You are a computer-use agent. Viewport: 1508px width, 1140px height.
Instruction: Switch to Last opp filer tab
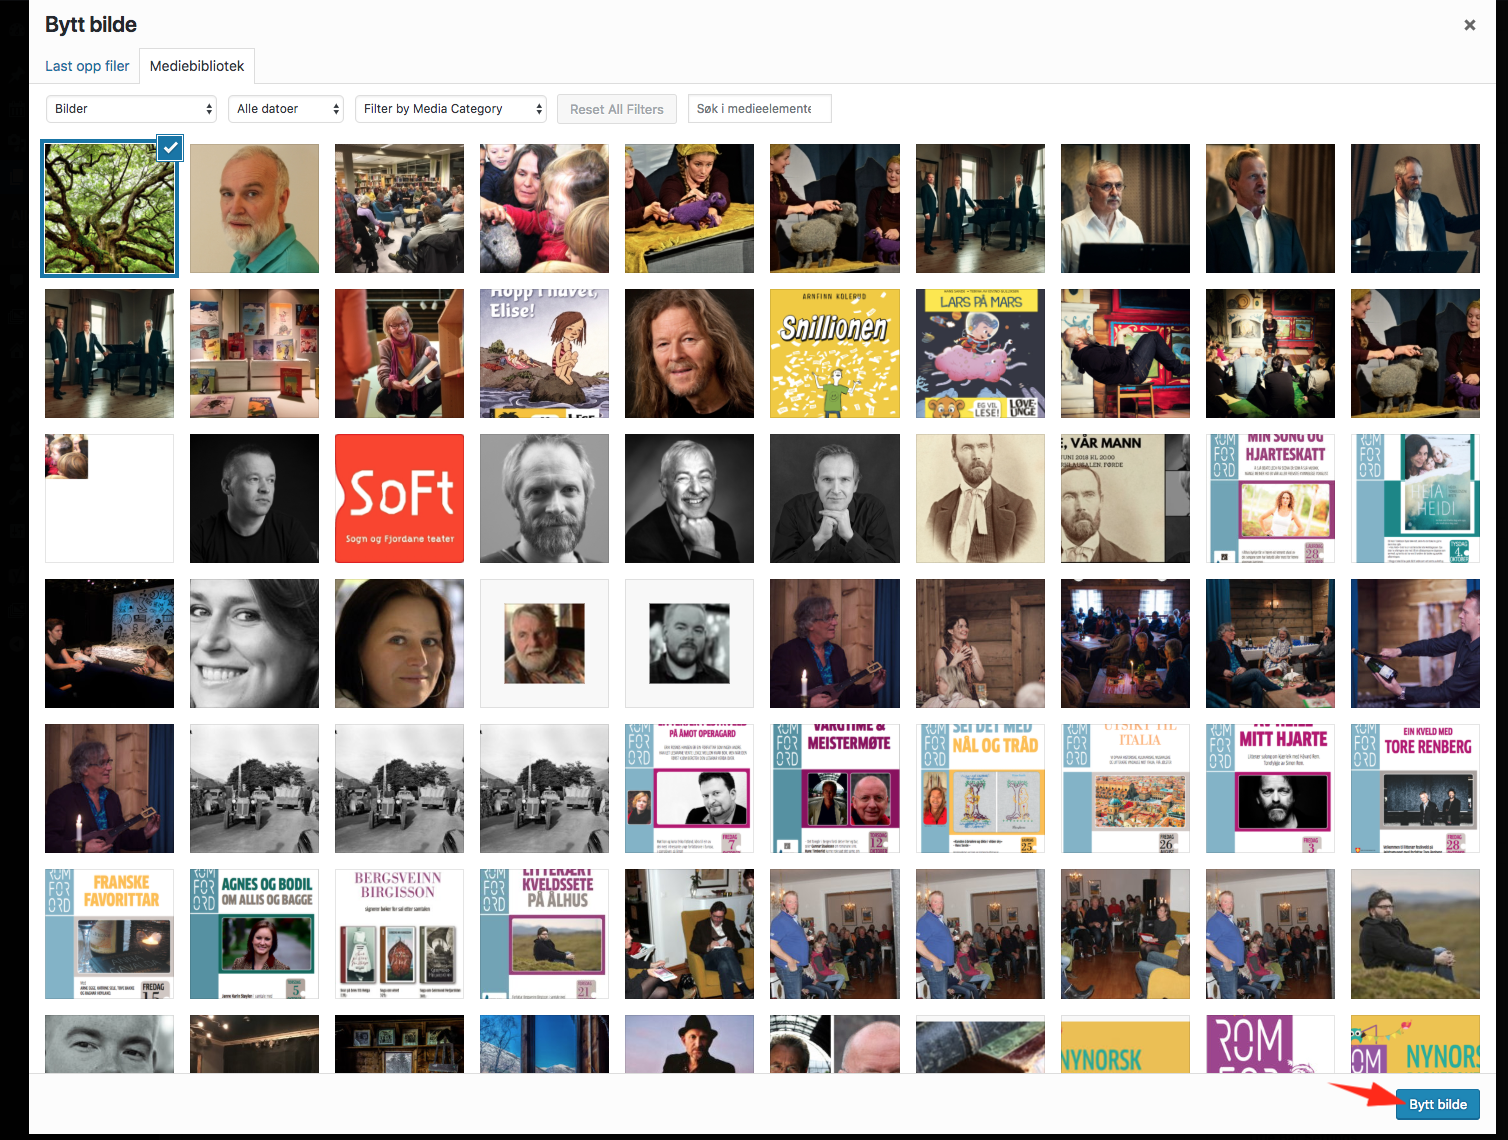coord(87,66)
